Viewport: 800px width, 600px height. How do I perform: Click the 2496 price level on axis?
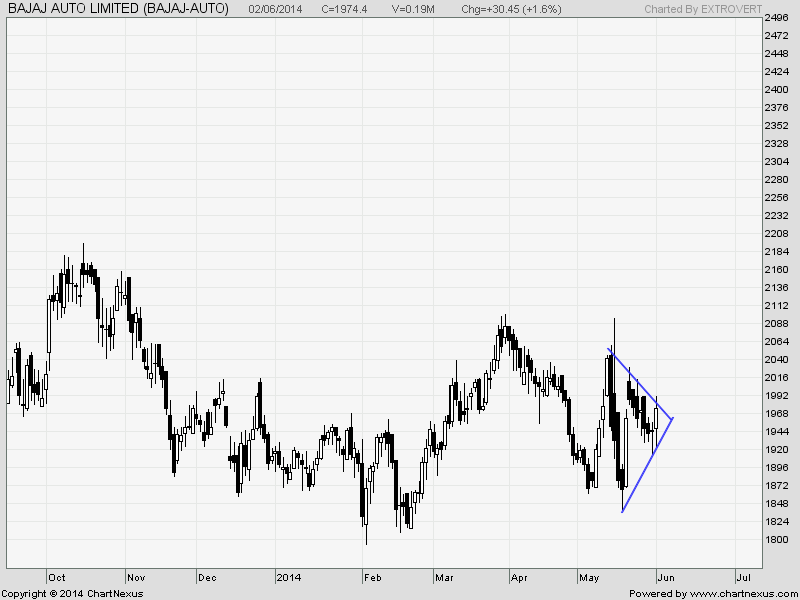pos(775,18)
